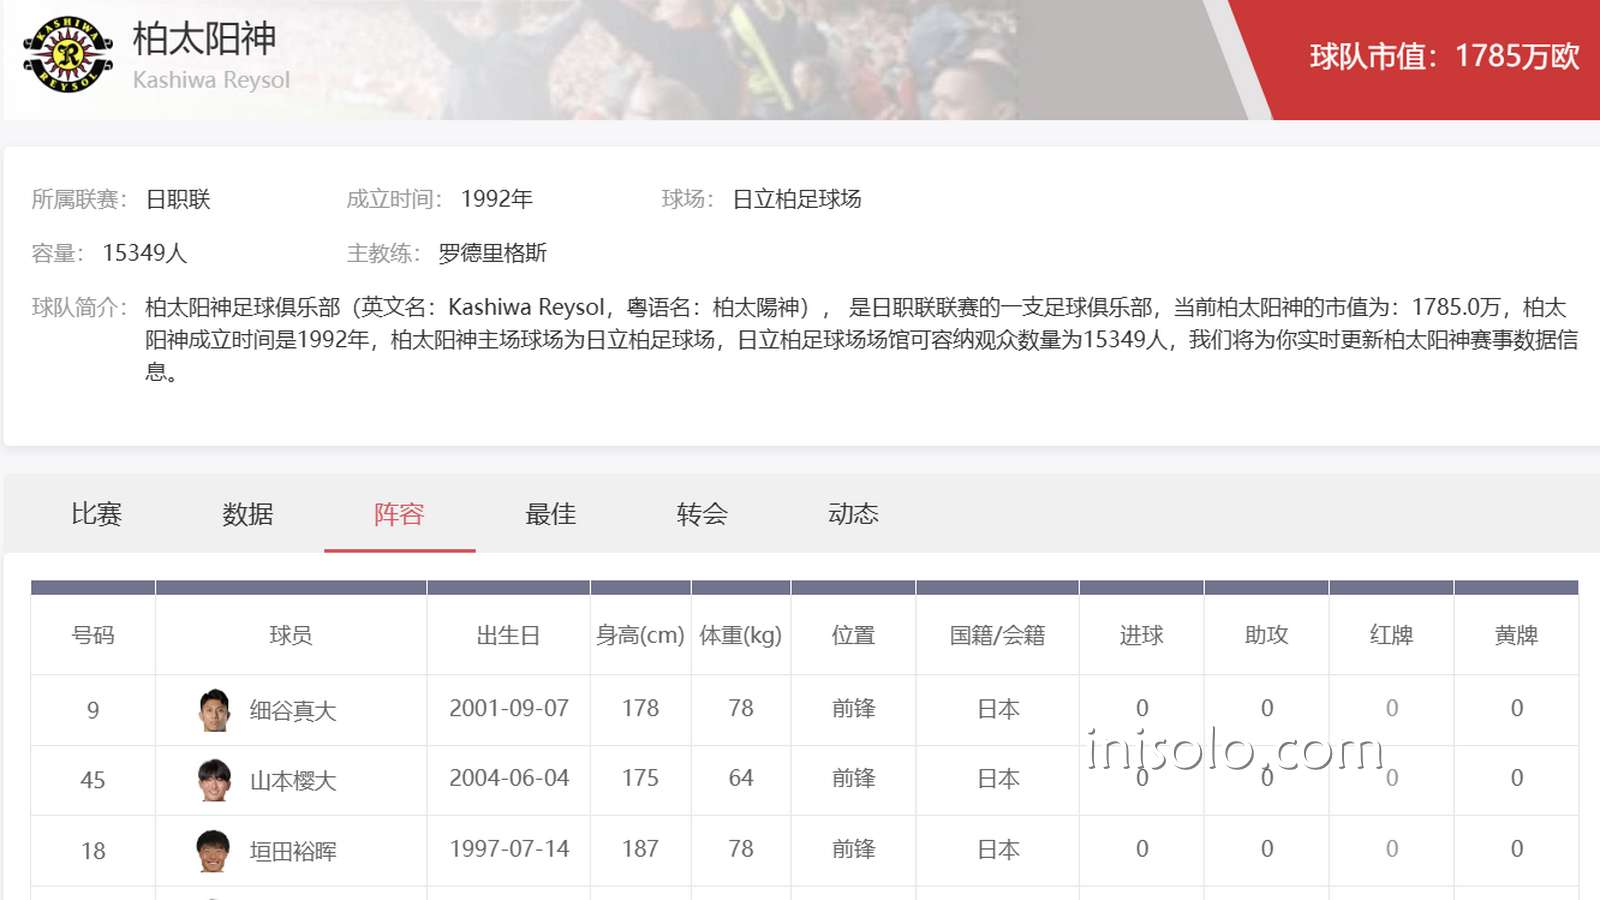The height and width of the screenshot is (900, 1600).
Task: Open player 山本樱大 profile link
Action: tap(293, 781)
